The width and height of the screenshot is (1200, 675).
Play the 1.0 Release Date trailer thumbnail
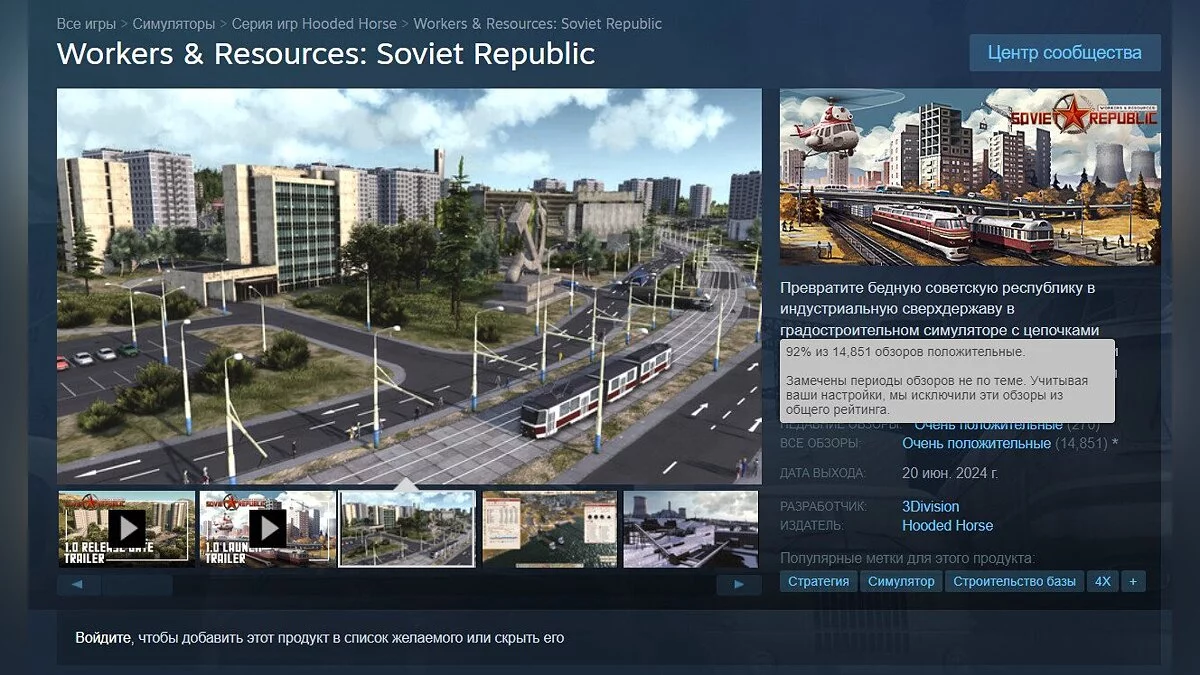126,528
